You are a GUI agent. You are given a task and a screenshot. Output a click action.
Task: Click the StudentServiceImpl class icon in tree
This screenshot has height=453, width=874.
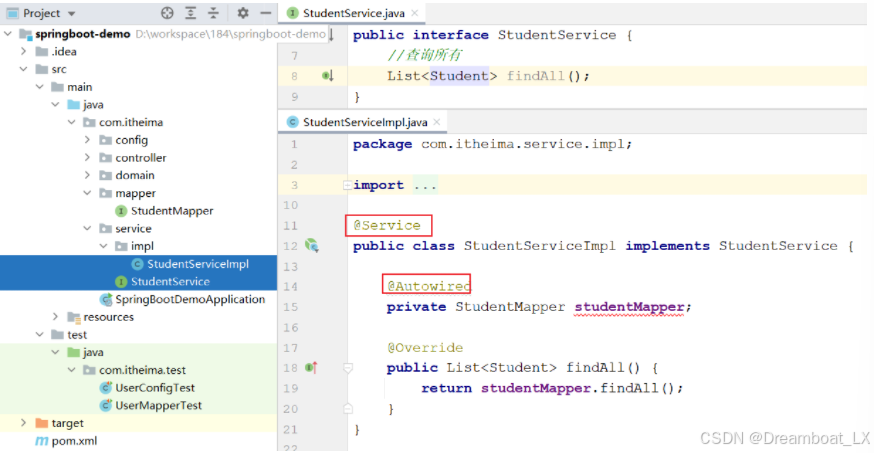tap(137, 264)
